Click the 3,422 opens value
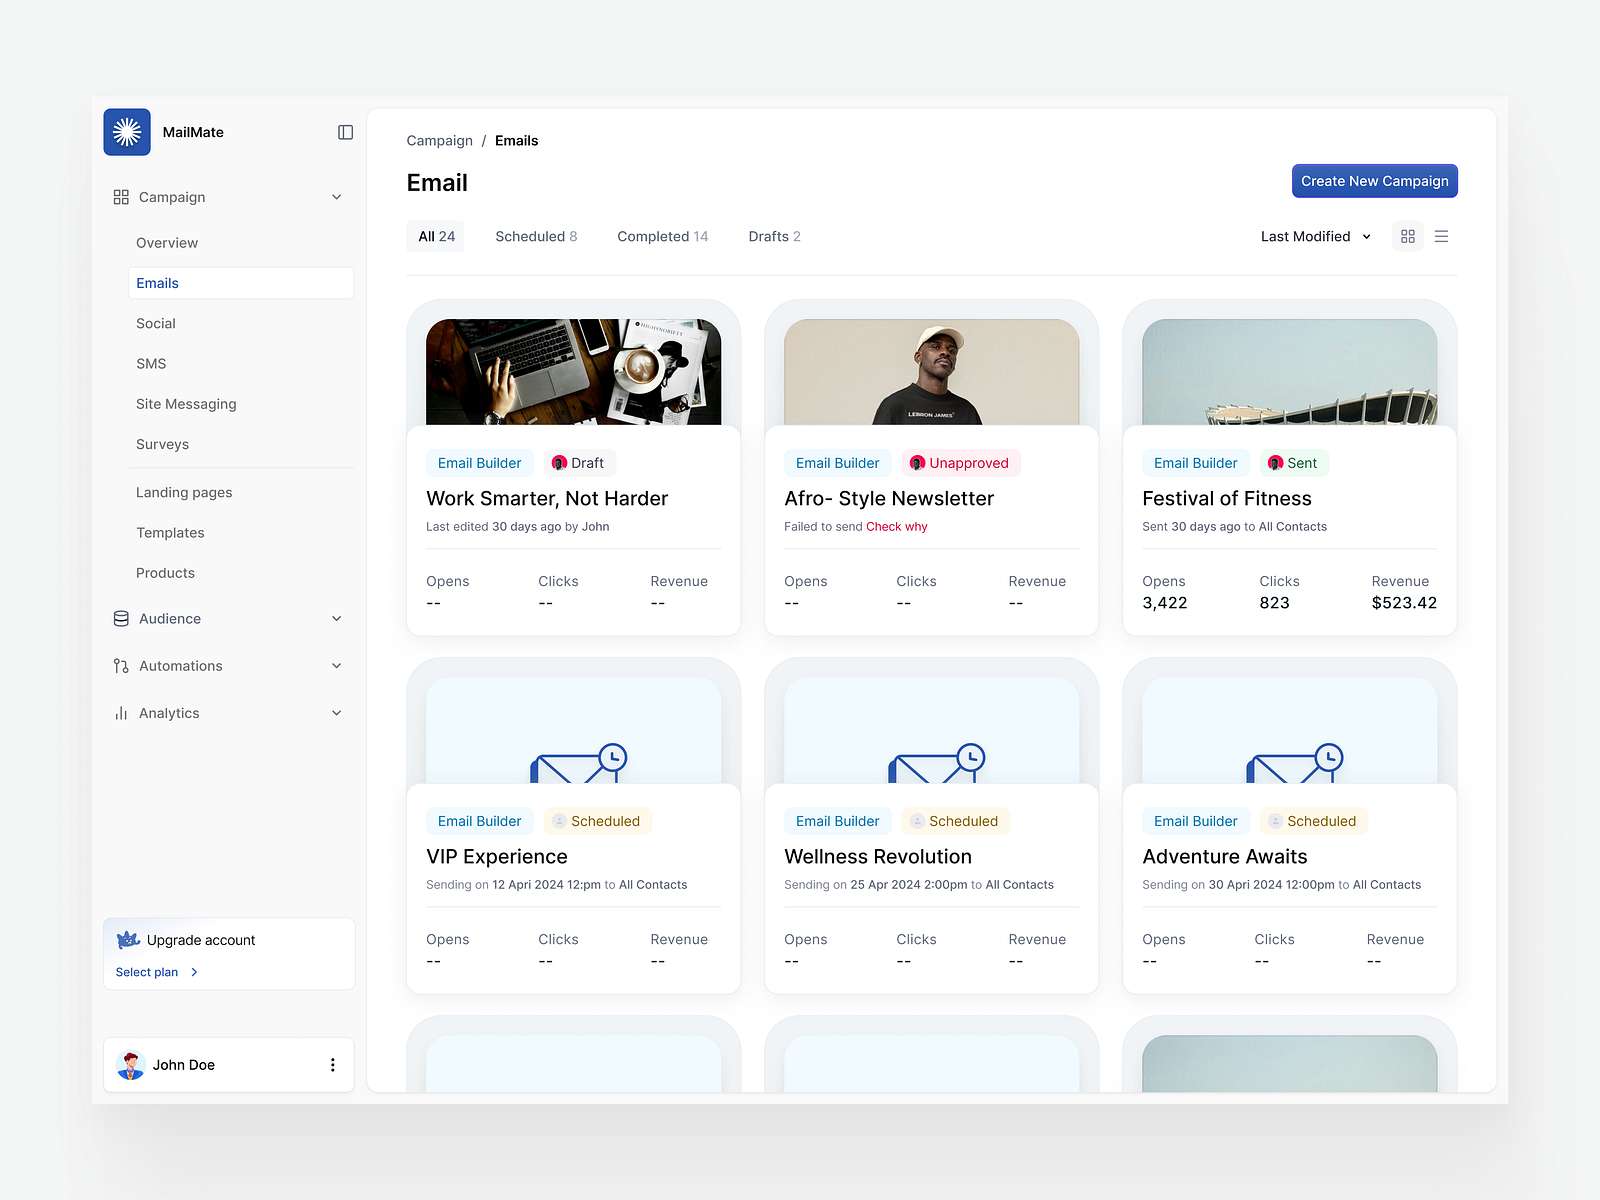 coord(1165,603)
